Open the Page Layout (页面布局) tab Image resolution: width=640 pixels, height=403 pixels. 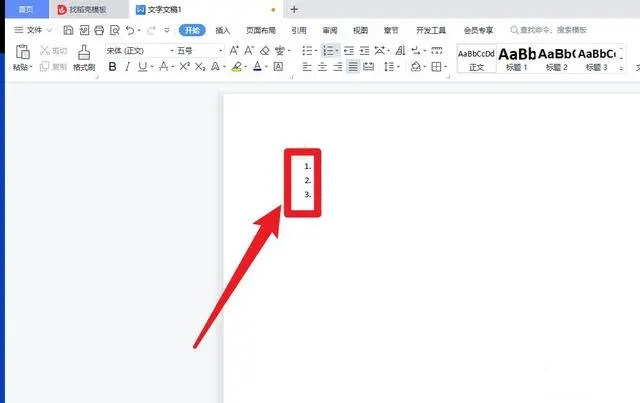coord(261,30)
